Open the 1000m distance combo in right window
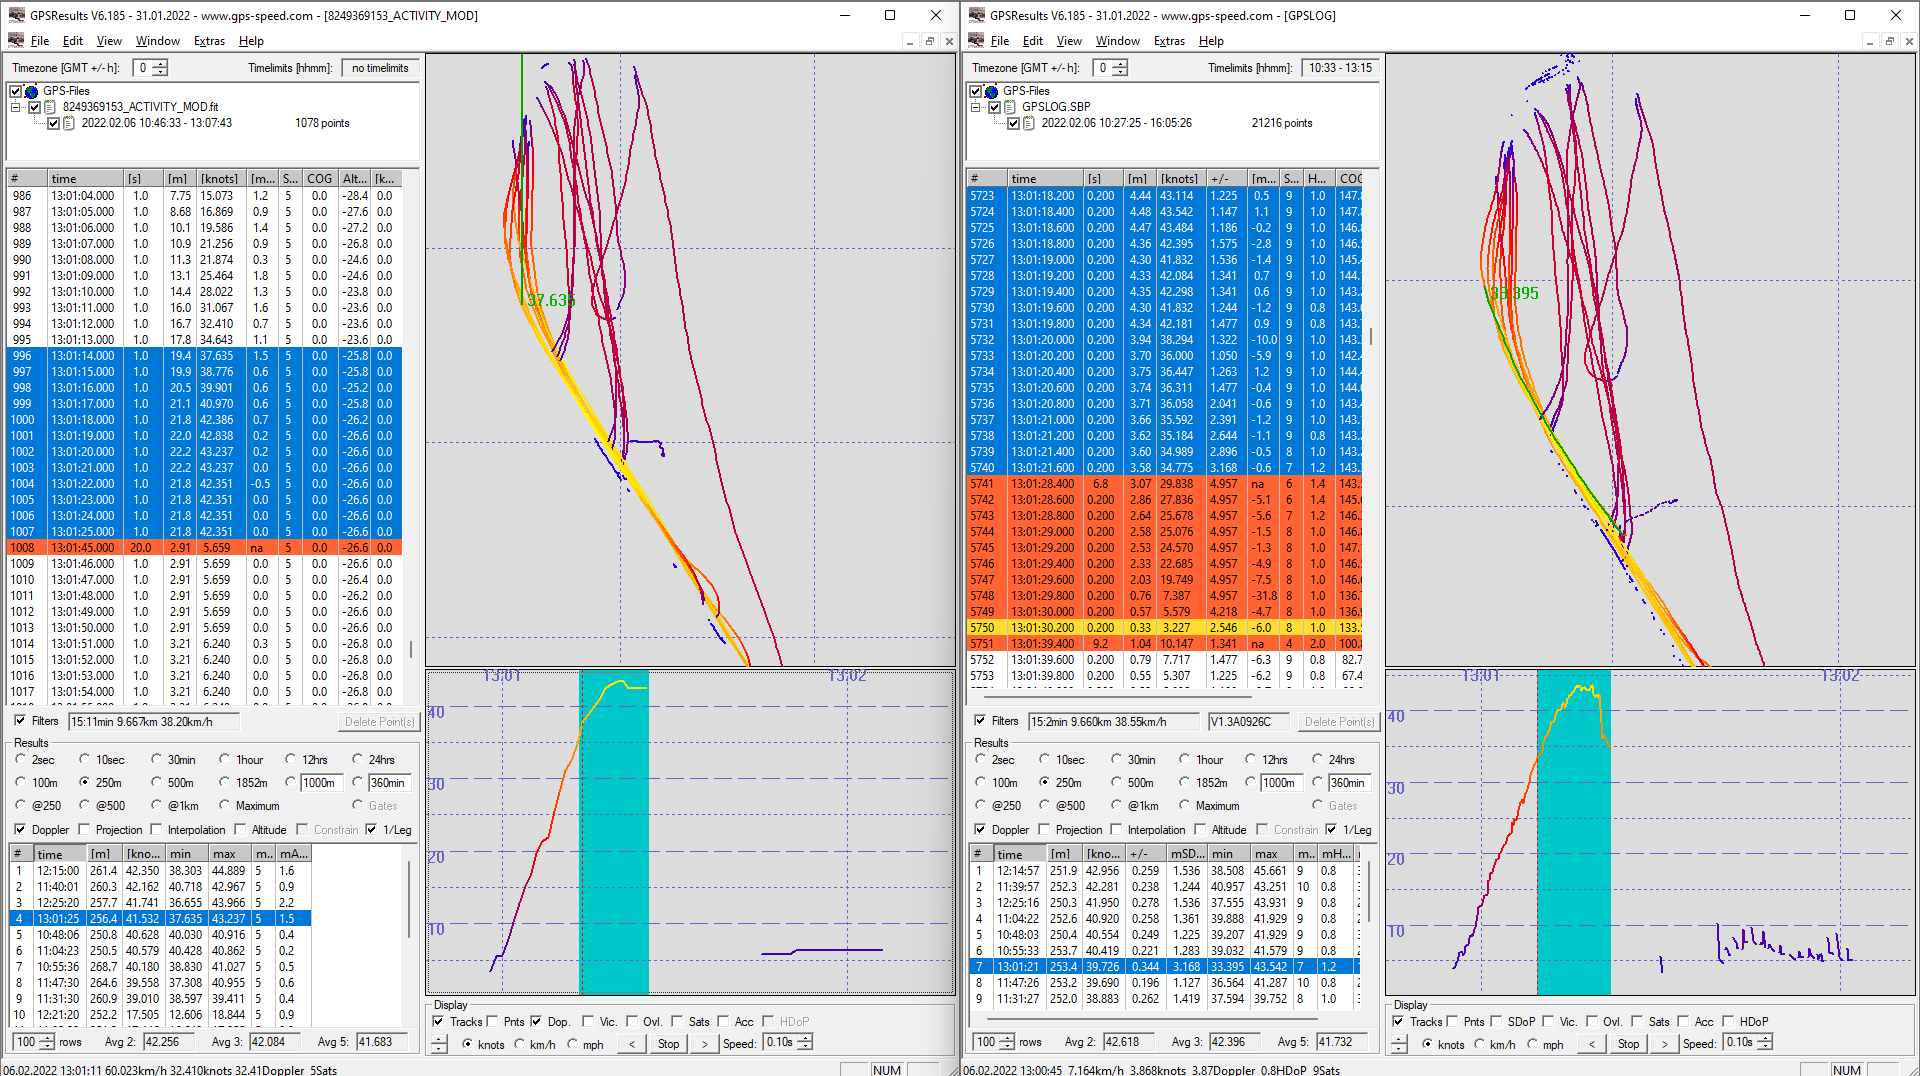 (1281, 783)
